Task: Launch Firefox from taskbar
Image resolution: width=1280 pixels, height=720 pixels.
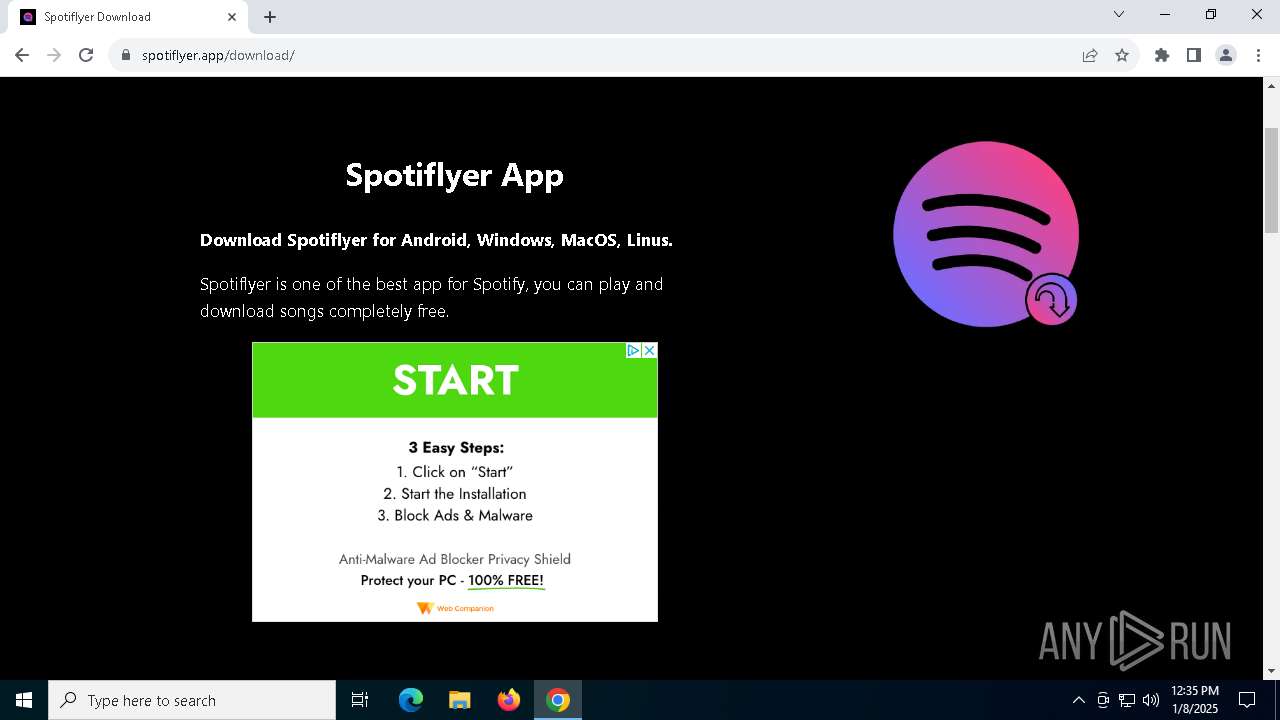Action: click(x=509, y=700)
